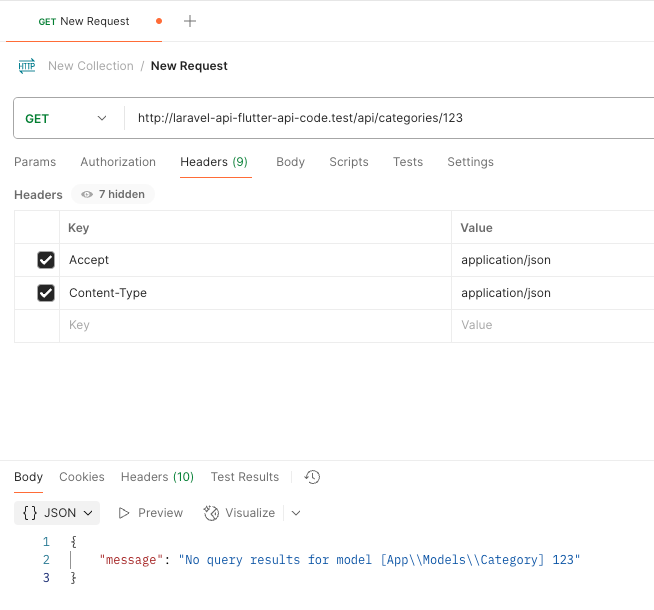654x610 pixels.
Task: Click the Visualize icon button
Action: point(239,513)
